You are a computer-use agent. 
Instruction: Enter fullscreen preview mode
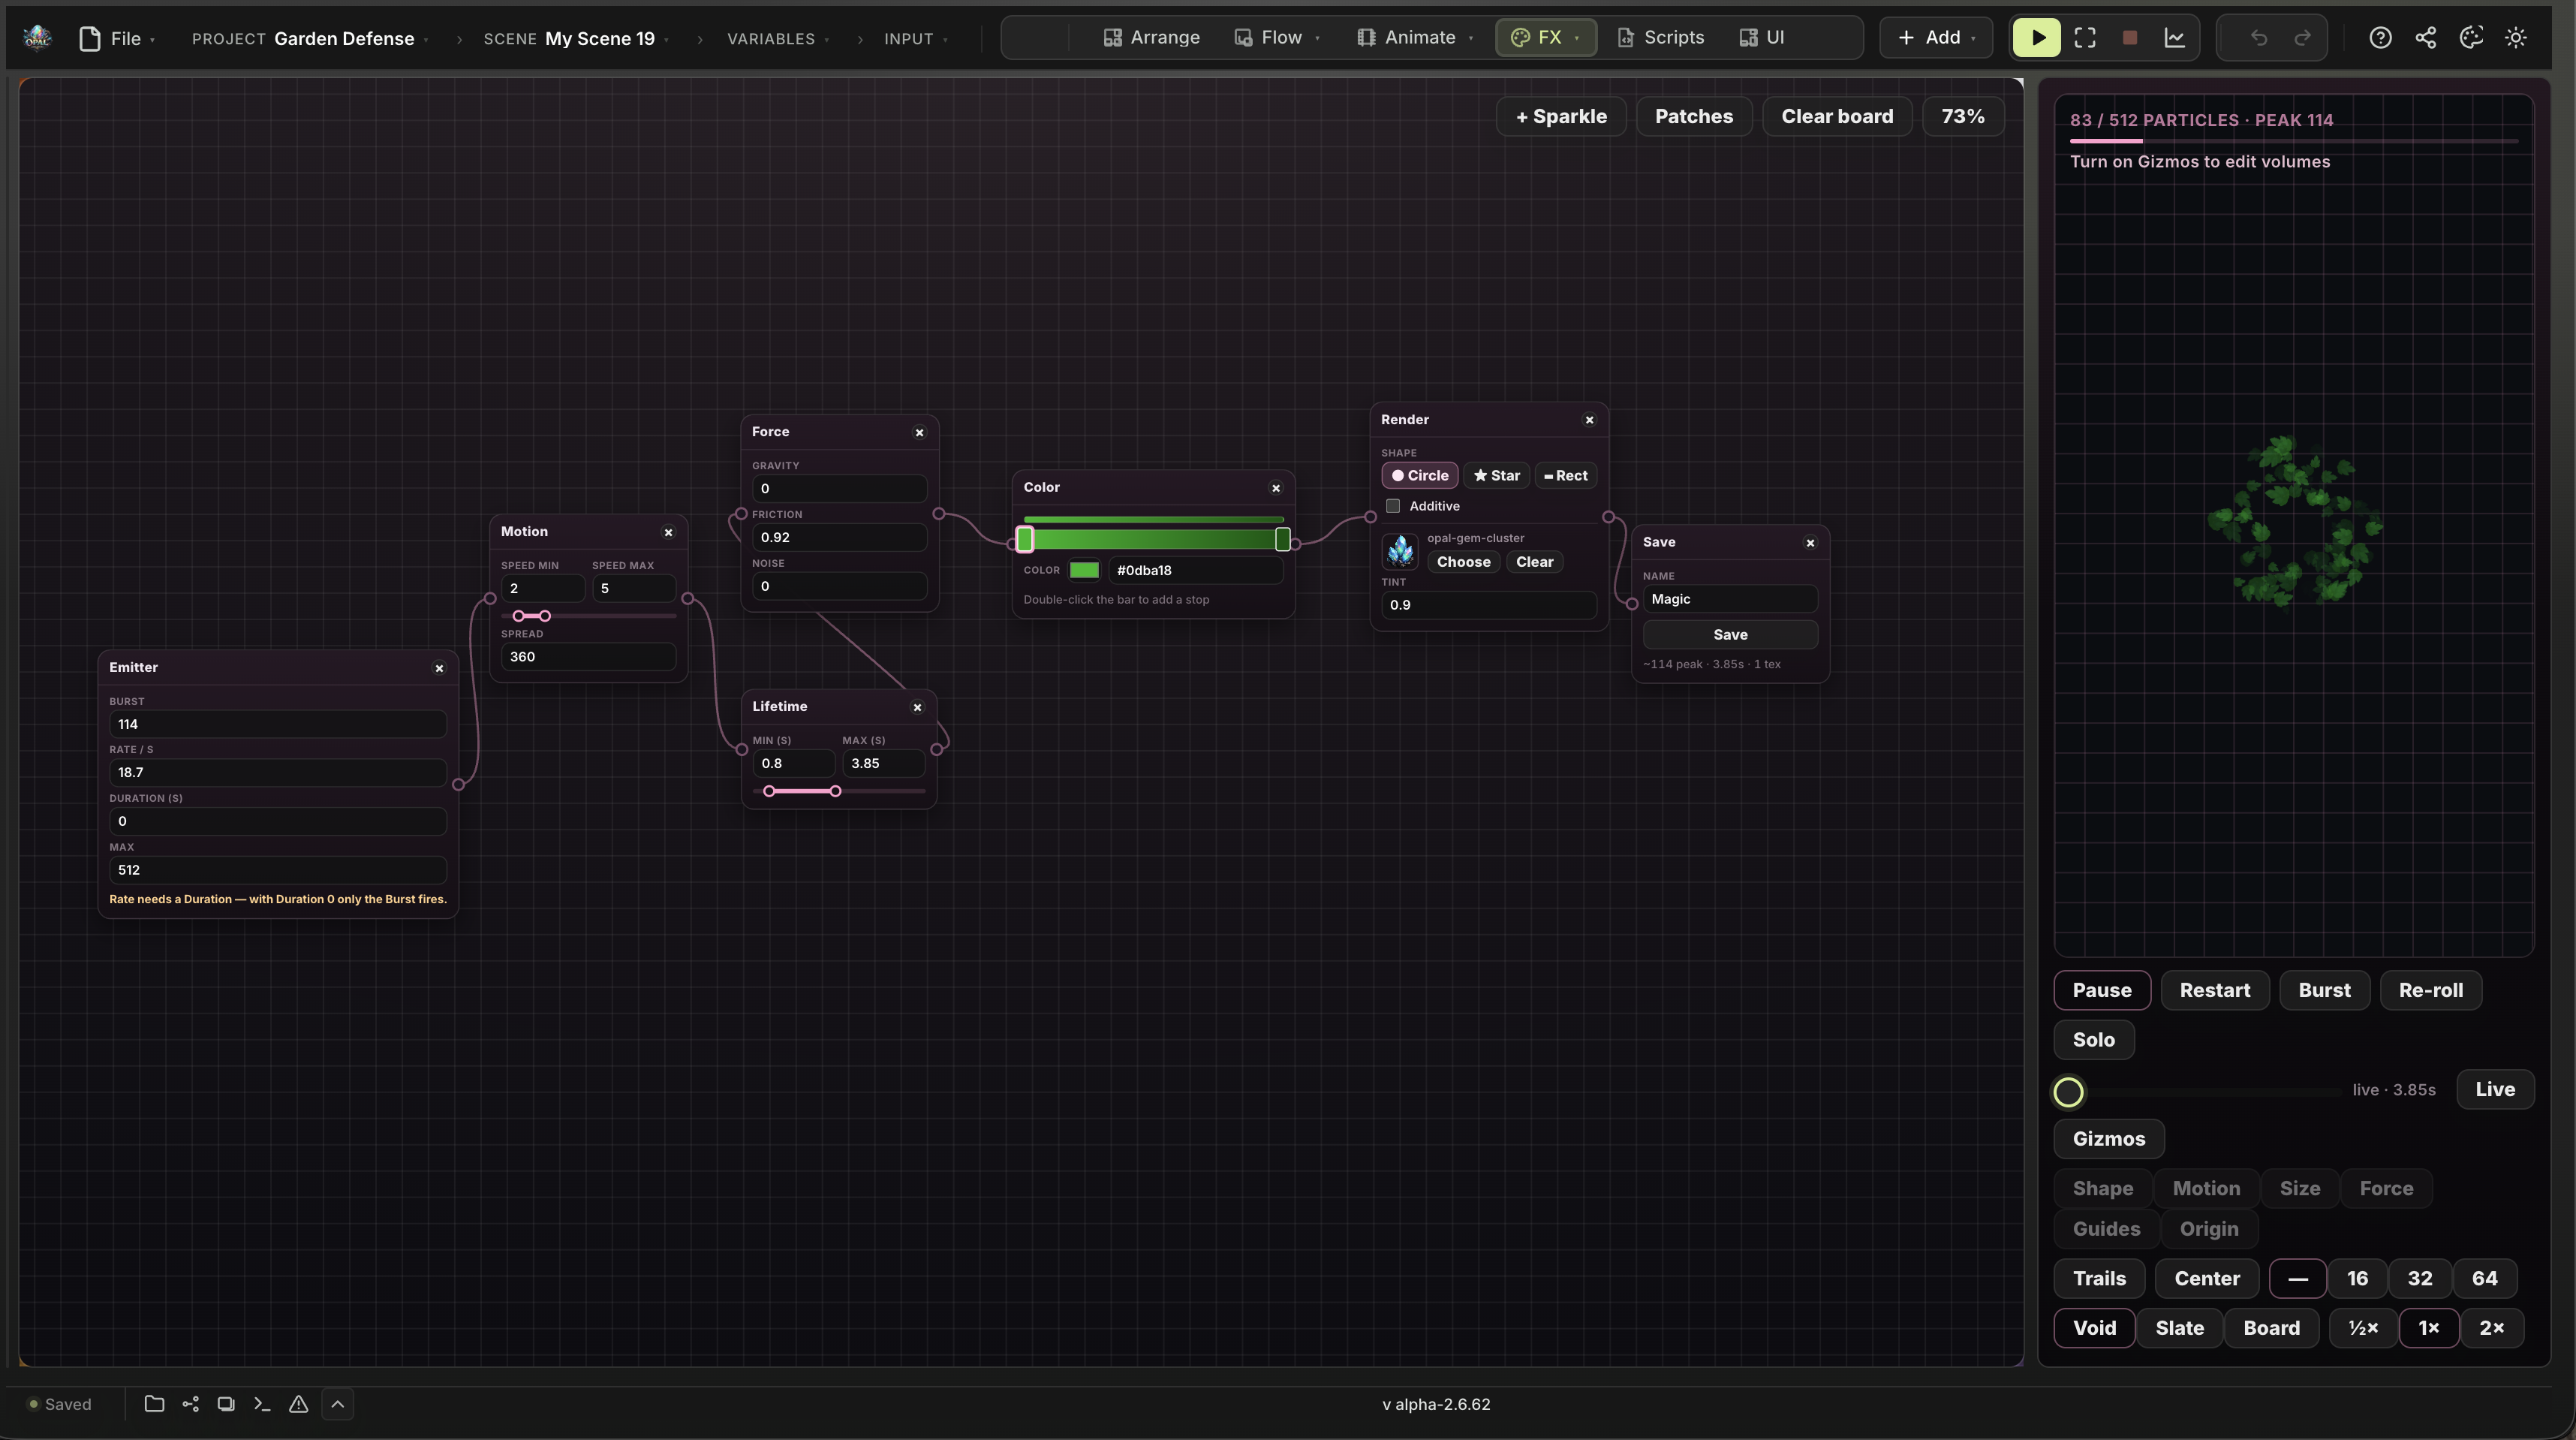coord(2085,38)
